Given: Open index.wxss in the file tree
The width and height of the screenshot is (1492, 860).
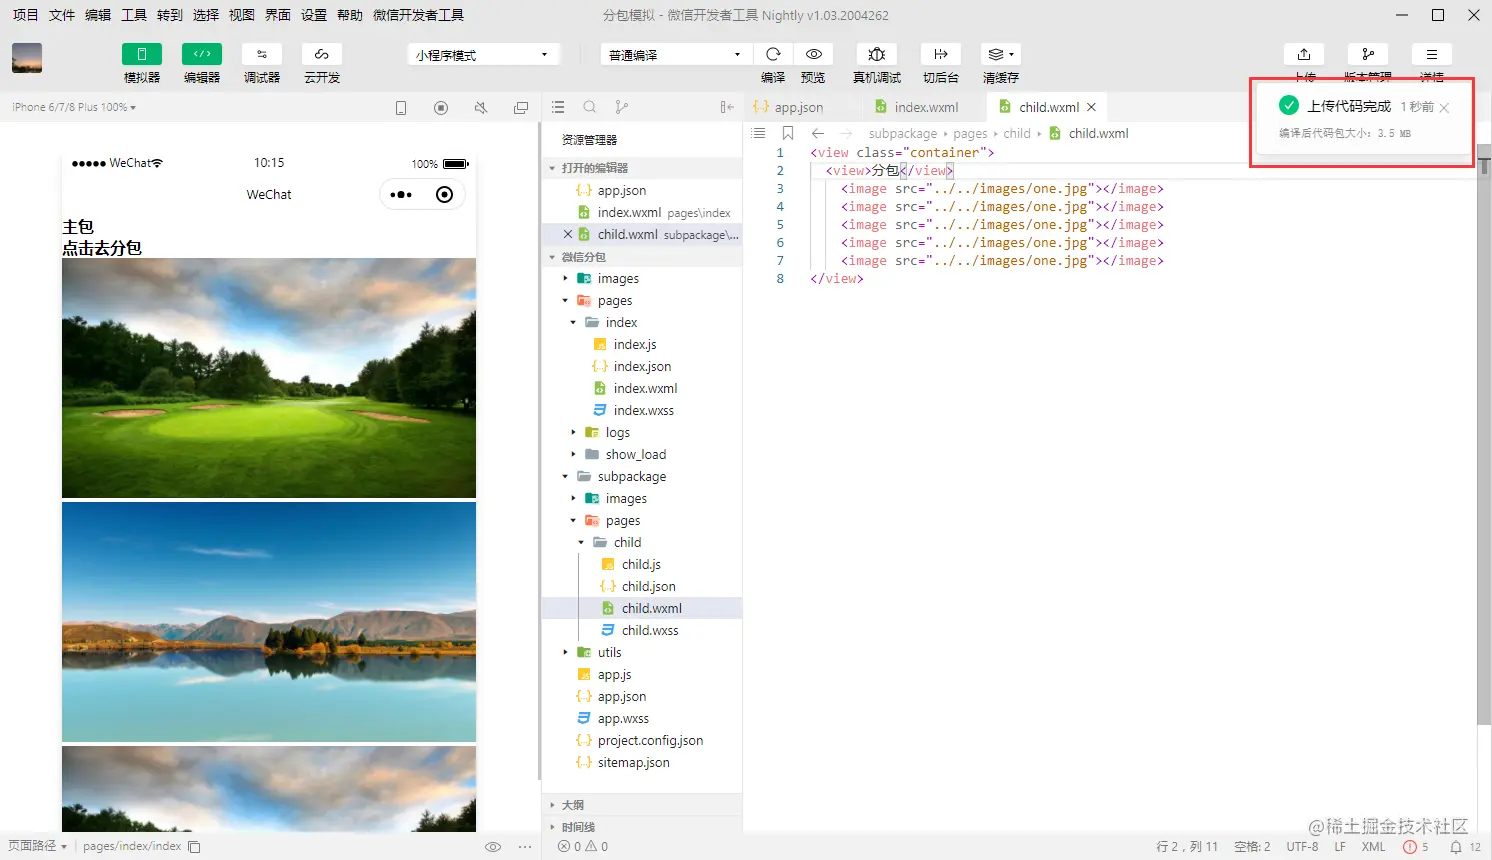Looking at the screenshot, I should tap(643, 411).
